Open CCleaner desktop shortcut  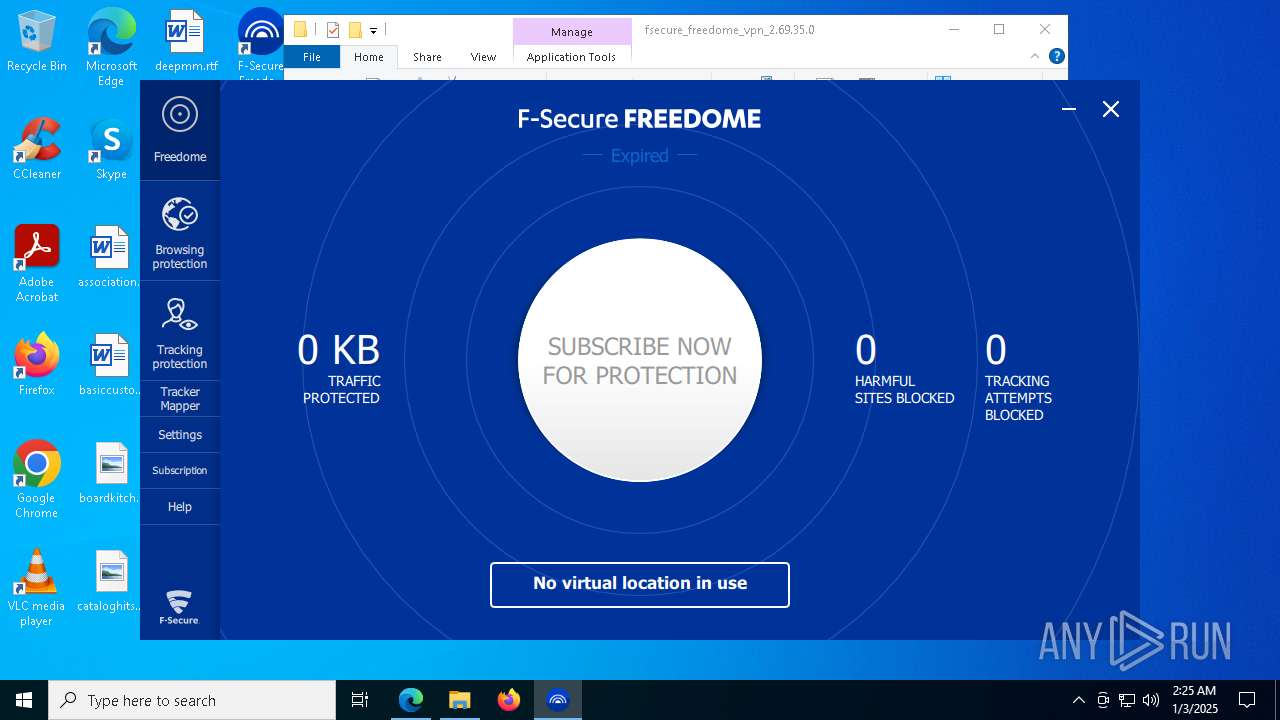[37, 150]
